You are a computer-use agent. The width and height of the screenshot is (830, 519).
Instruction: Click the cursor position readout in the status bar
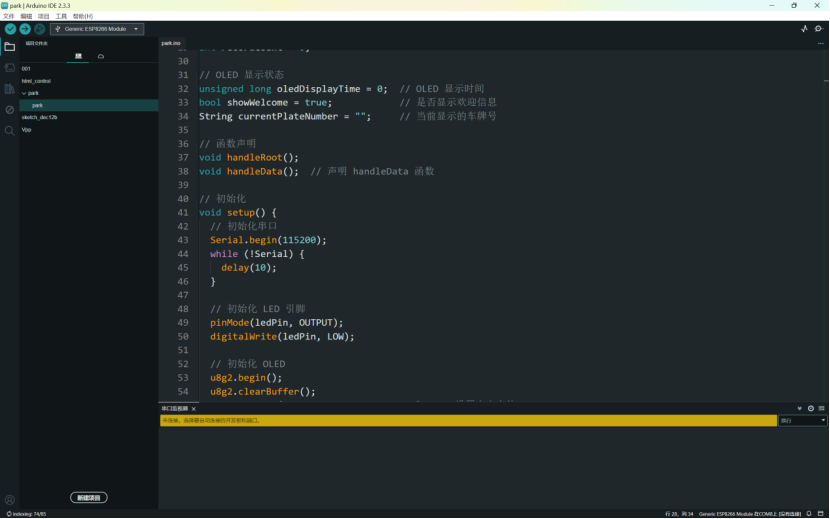pos(679,514)
